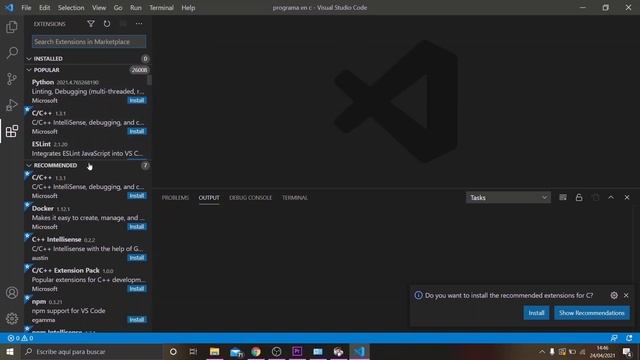This screenshot has height=360, width=640.
Task: Open the Search view in activity bar
Action: pyautogui.click(x=12, y=53)
